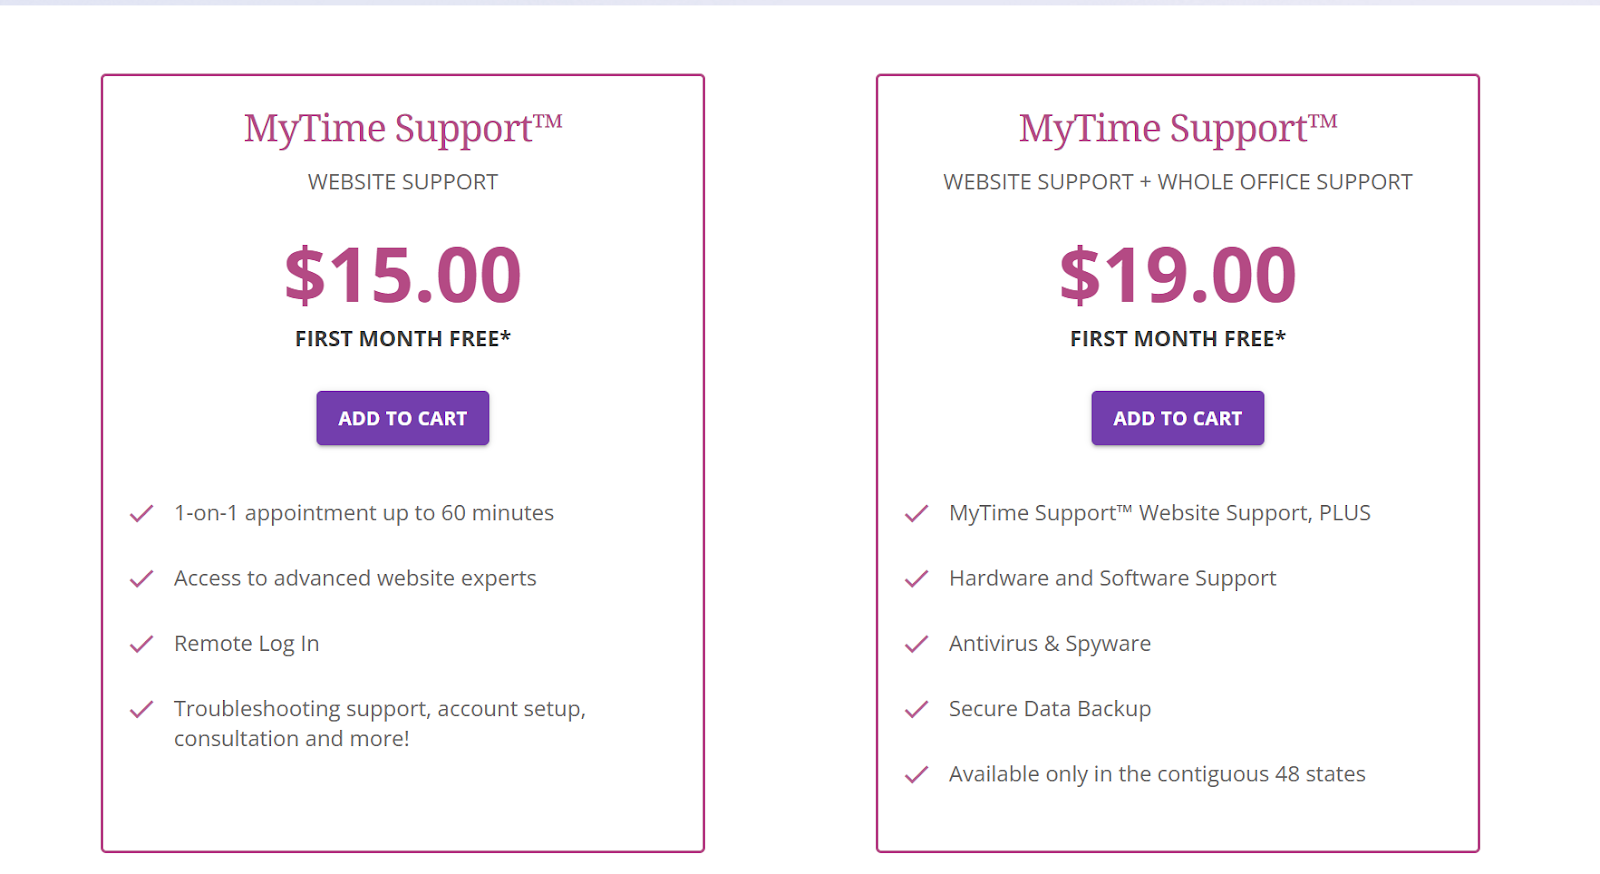Click checkmark next to Hardware and Software Support

click(x=916, y=579)
